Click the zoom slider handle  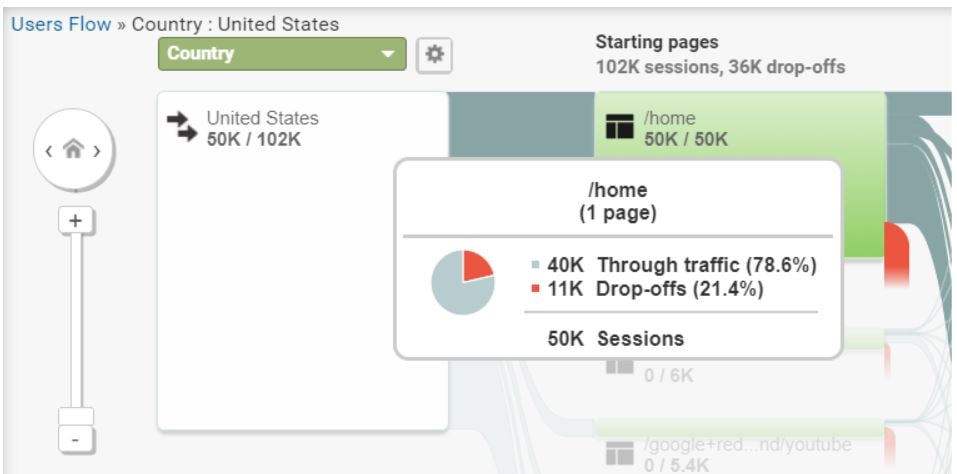(x=76, y=416)
